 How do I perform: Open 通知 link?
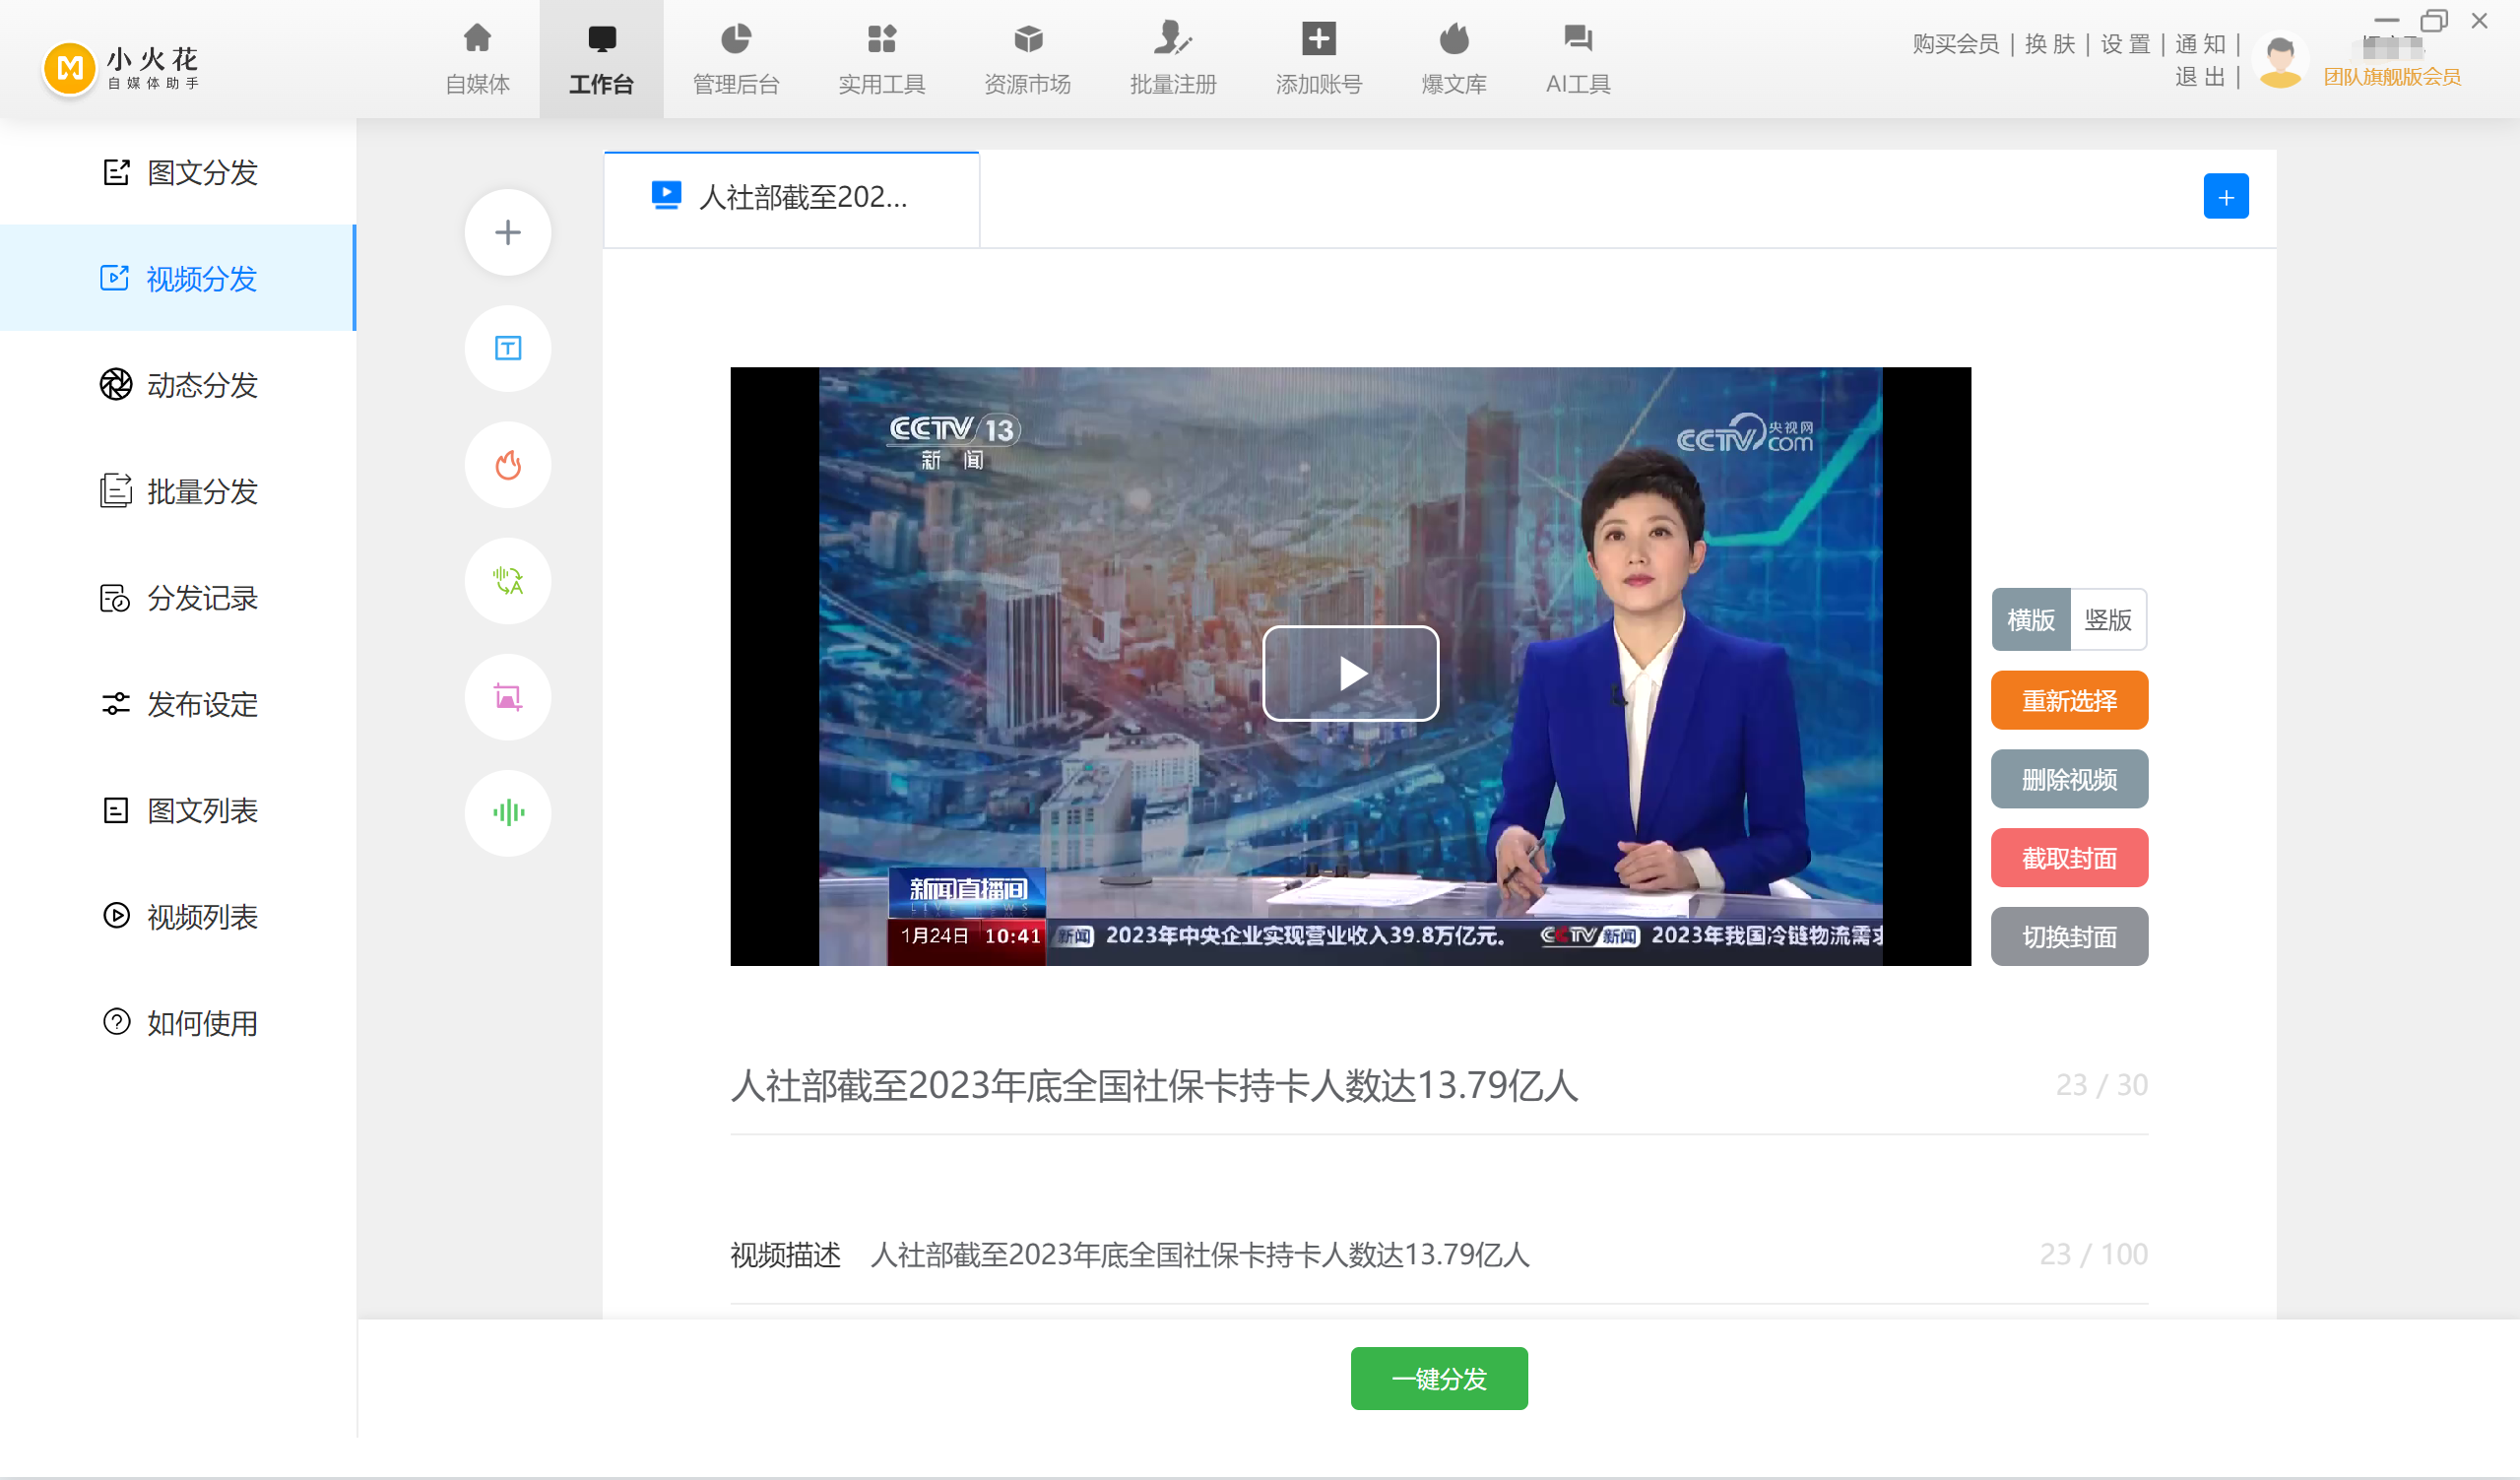pyautogui.click(x=2199, y=43)
